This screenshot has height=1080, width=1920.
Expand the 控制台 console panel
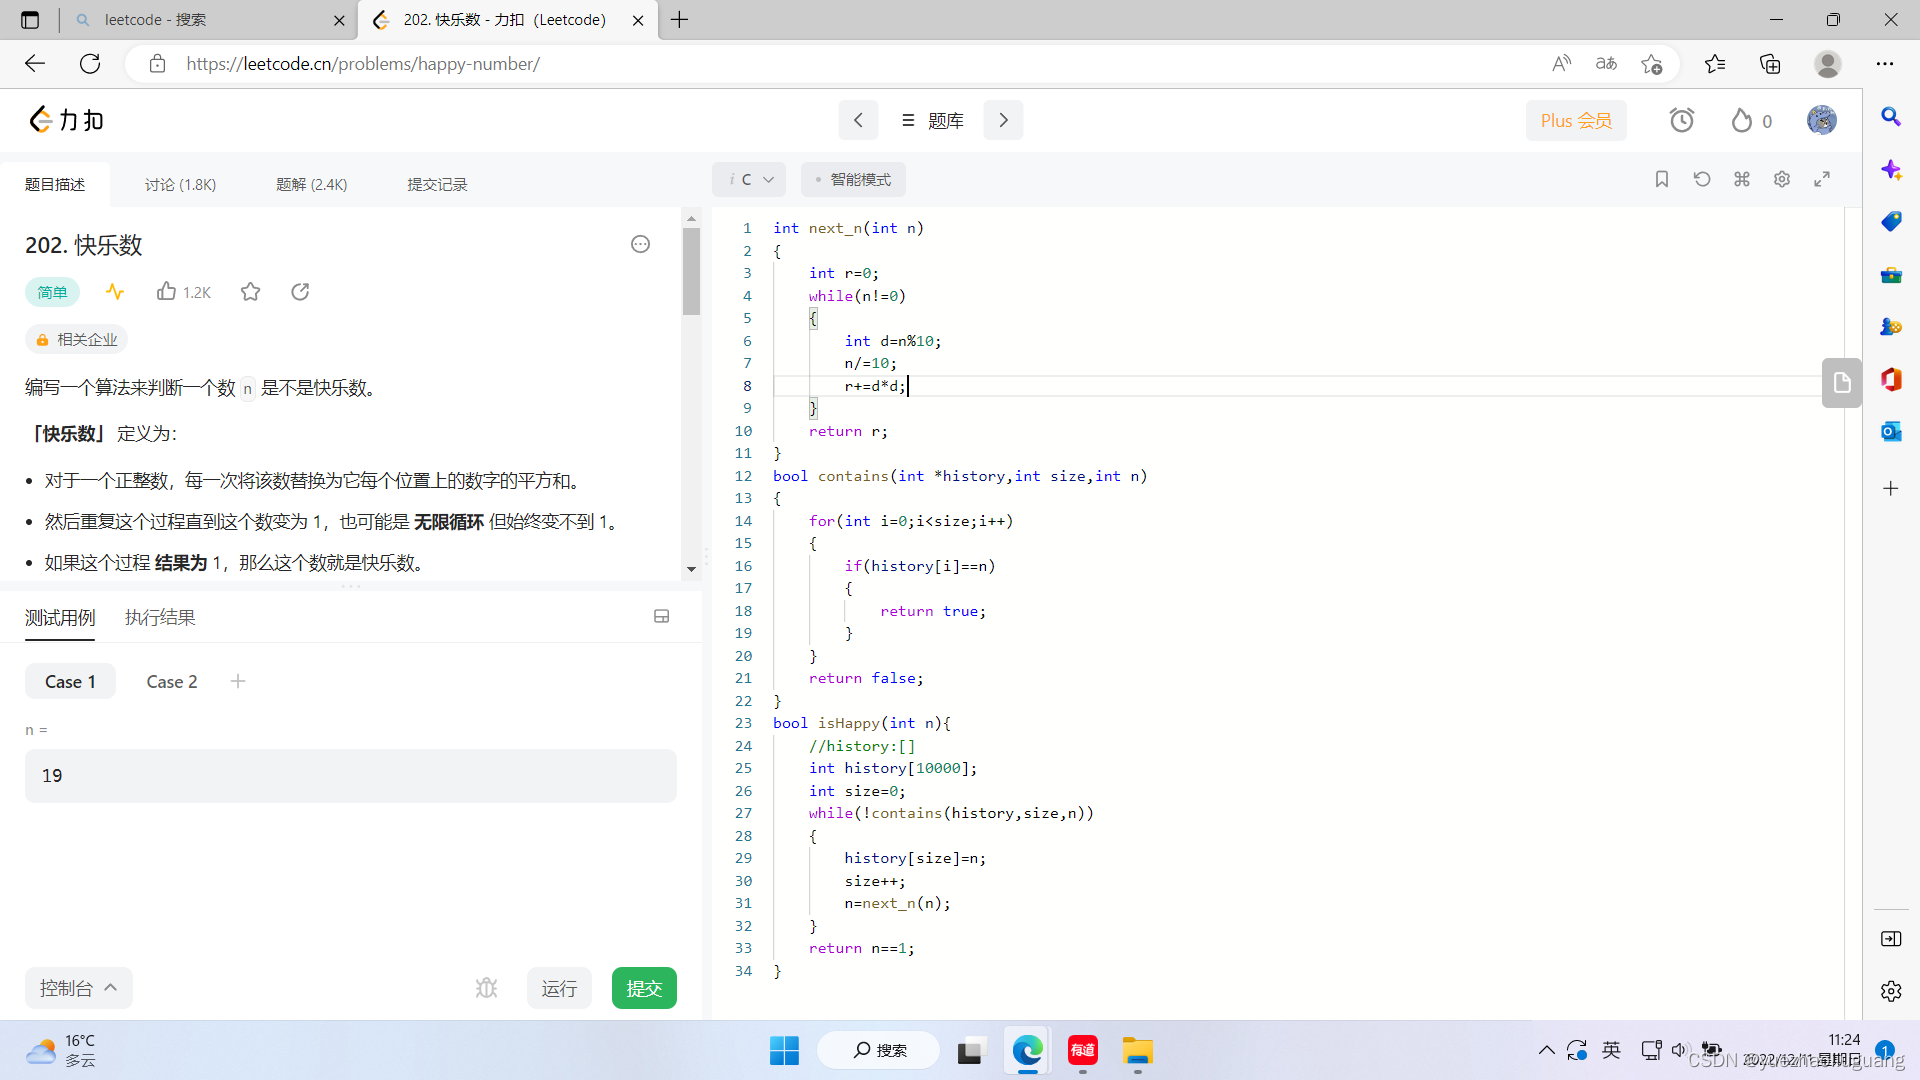coord(78,988)
